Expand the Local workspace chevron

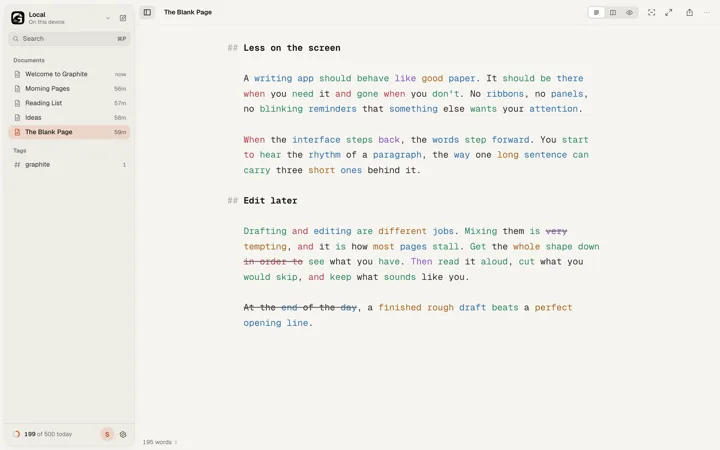pyautogui.click(x=108, y=18)
